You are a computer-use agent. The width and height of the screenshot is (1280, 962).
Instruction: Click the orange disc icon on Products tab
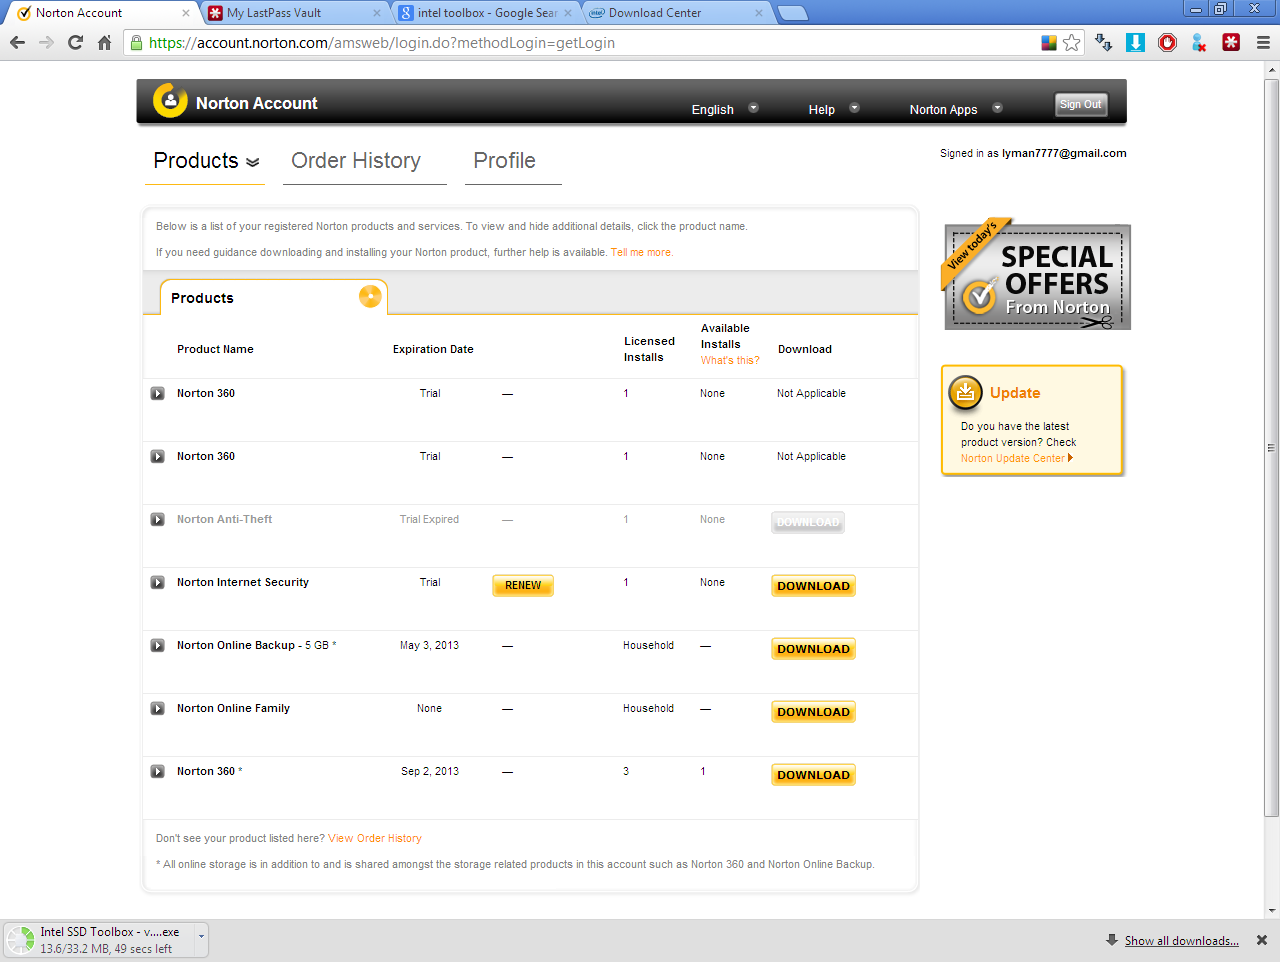coord(370,296)
